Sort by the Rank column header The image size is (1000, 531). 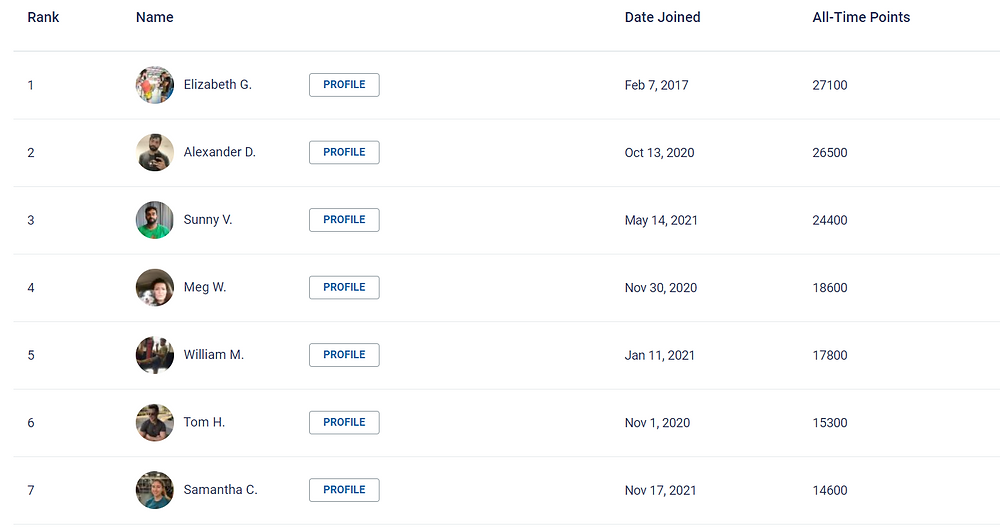(43, 17)
